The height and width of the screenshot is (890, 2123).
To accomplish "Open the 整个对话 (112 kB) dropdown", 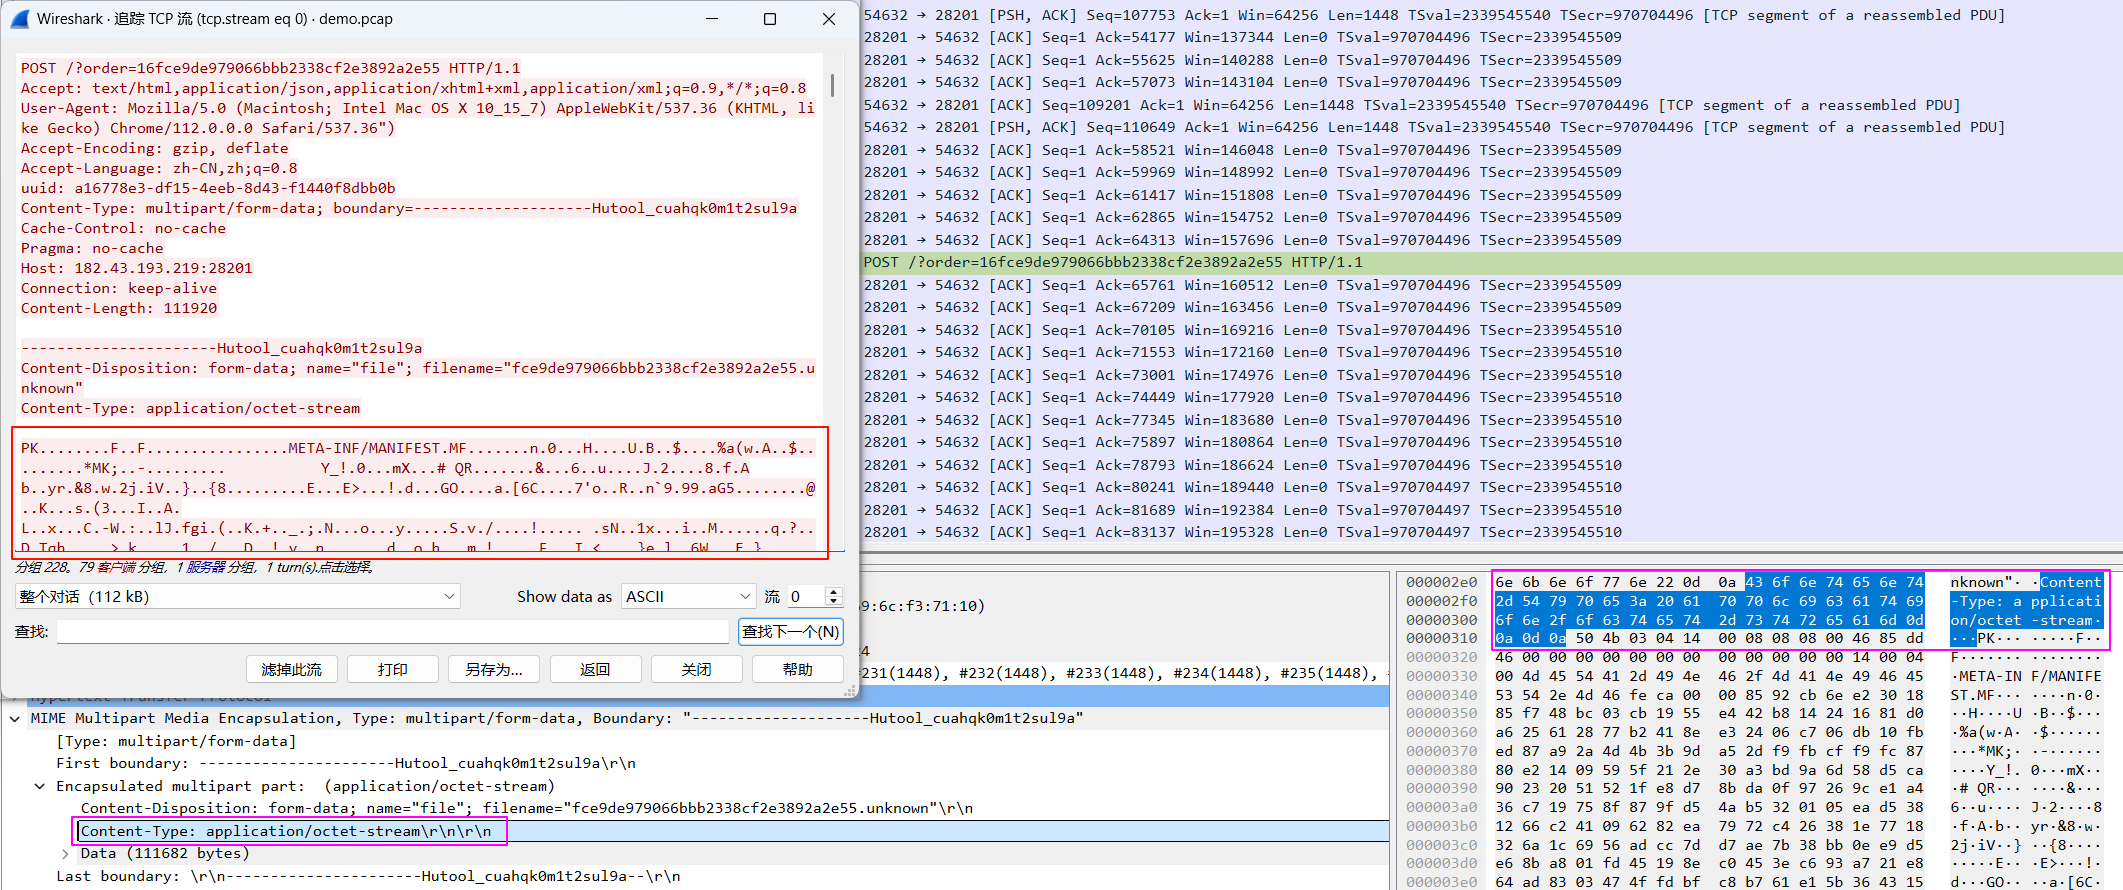I will coord(237,597).
